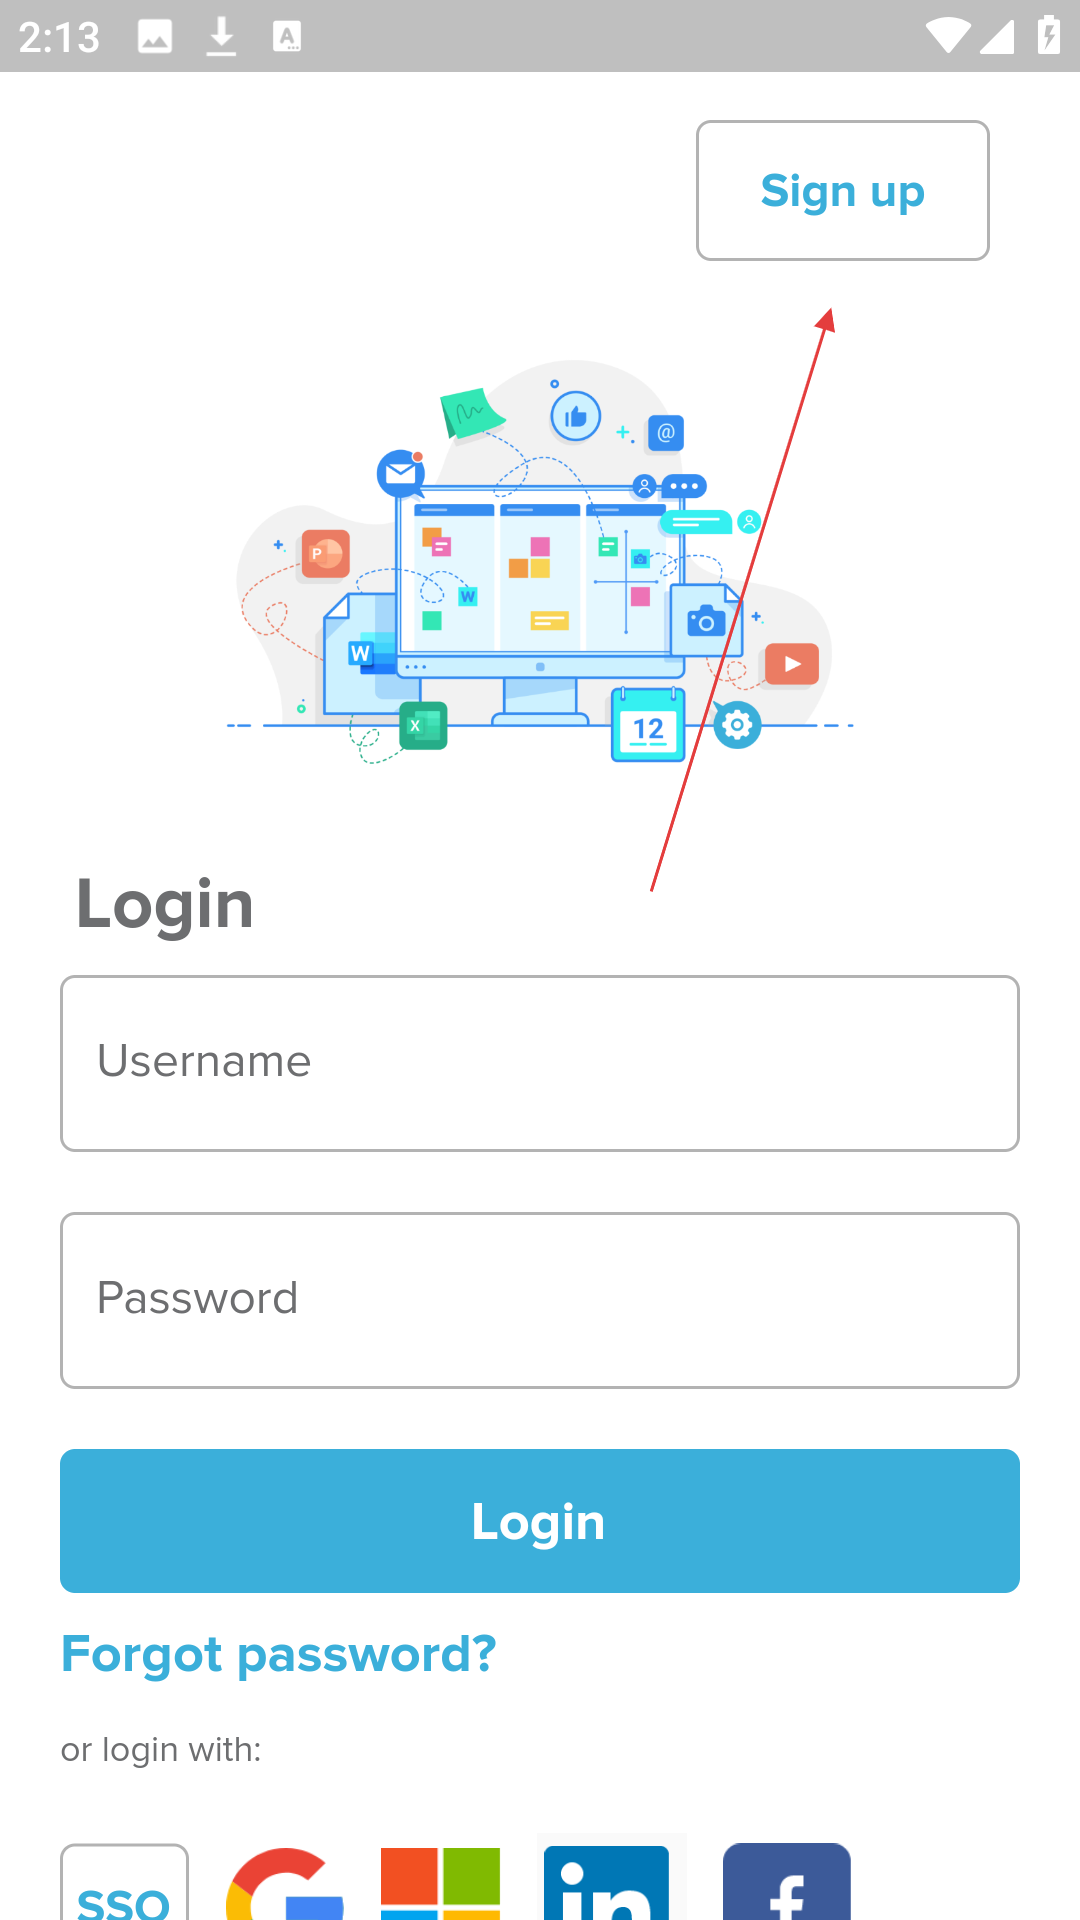Tap the calendar icon showing 12
Viewport: 1080px width, 1920px height.
point(648,726)
